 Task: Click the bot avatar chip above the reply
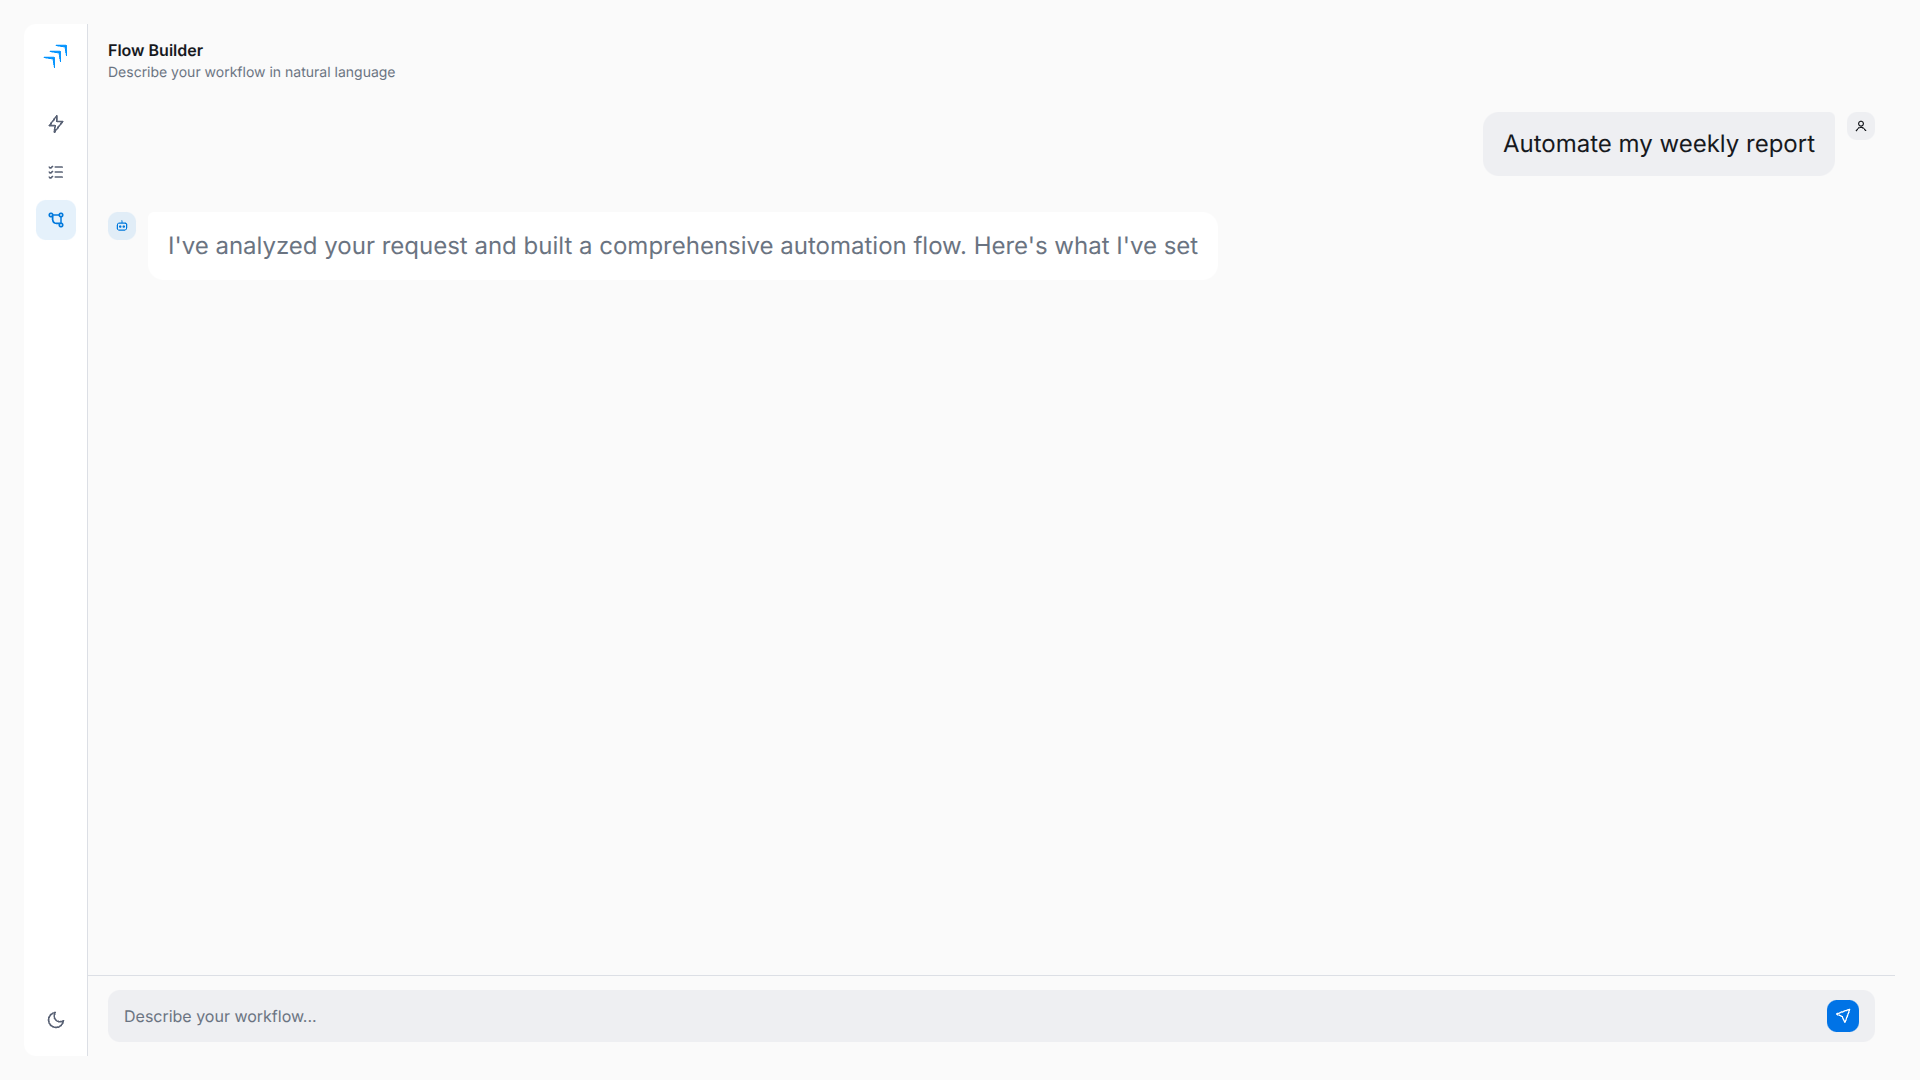click(x=121, y=226)
